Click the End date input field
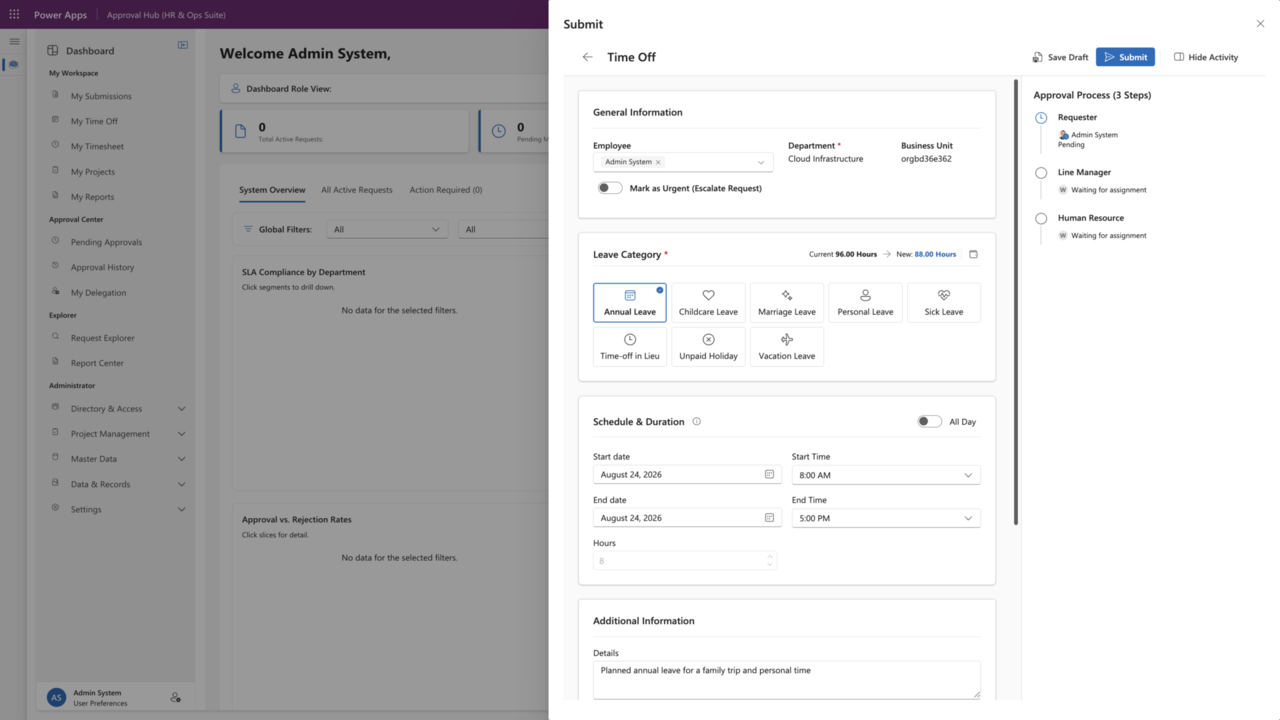The image size is (1280, 720). click(x=687, y=518)
